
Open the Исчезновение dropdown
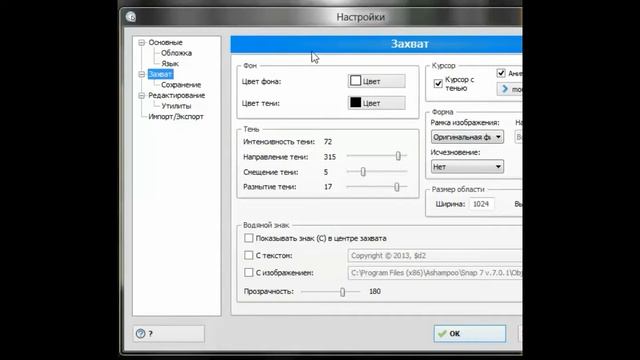click(467, 167)
